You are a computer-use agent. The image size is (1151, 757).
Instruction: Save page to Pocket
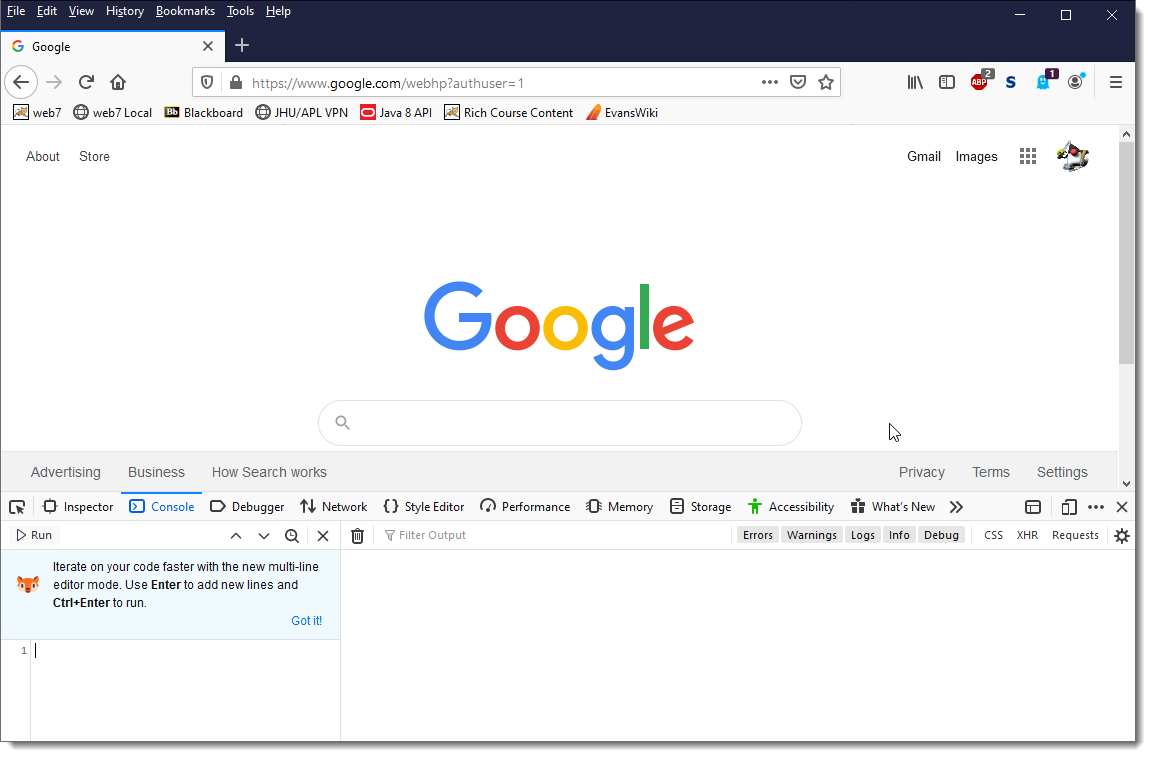coord(798,82)
